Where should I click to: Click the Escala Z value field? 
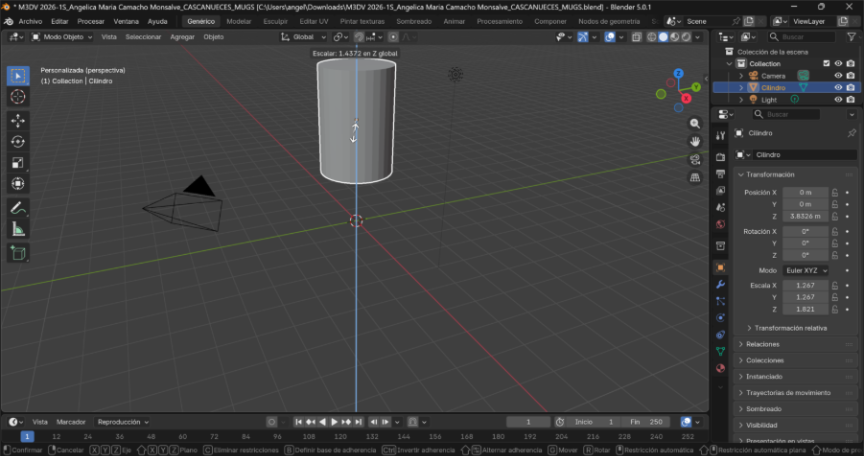804,309
